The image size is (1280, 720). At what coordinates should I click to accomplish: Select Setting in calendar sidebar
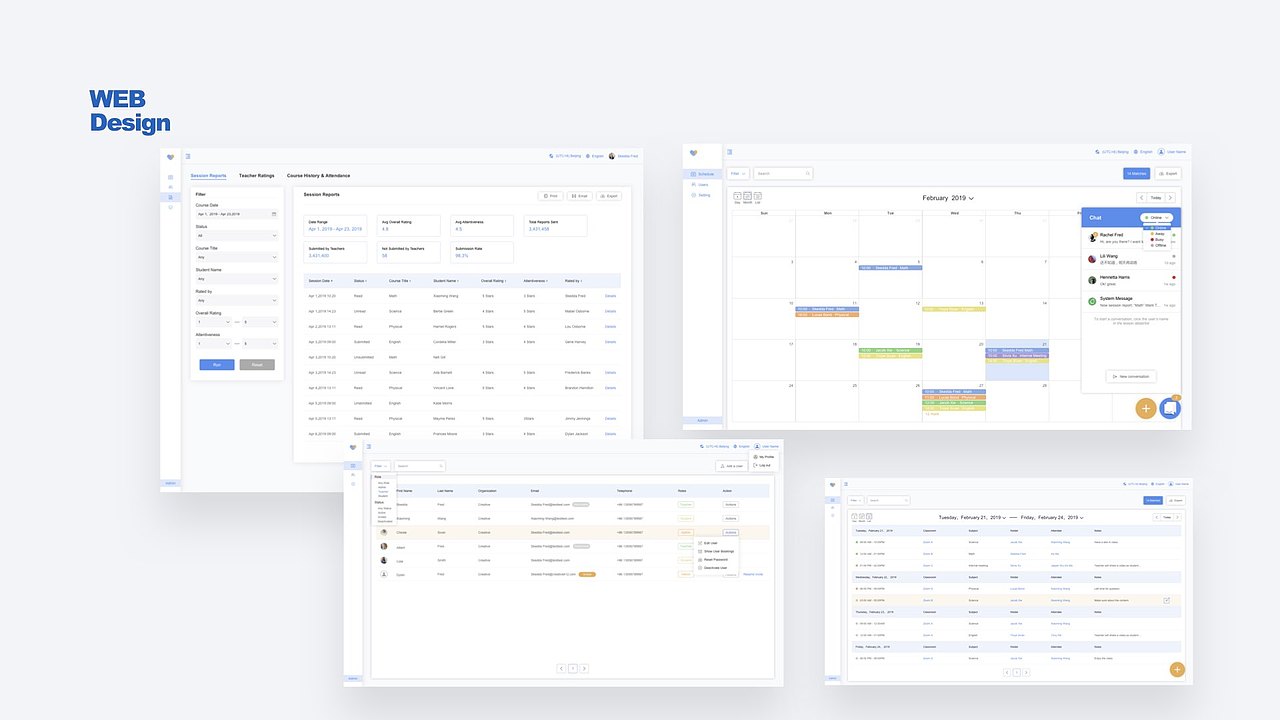(702, 195)
